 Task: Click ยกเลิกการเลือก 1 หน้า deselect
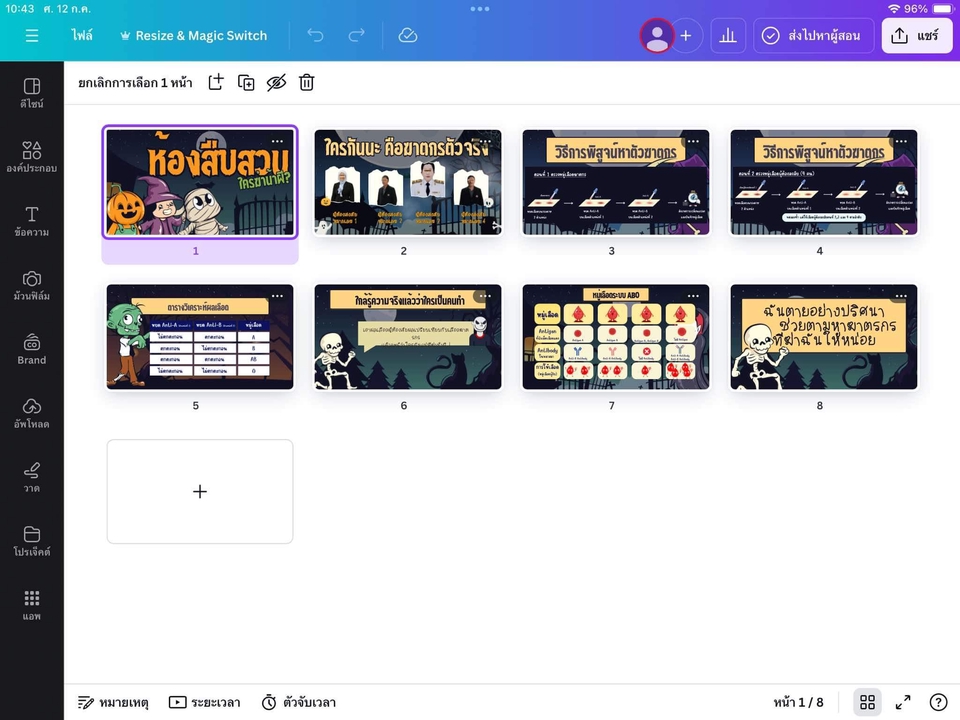click(x=135, y=83)
